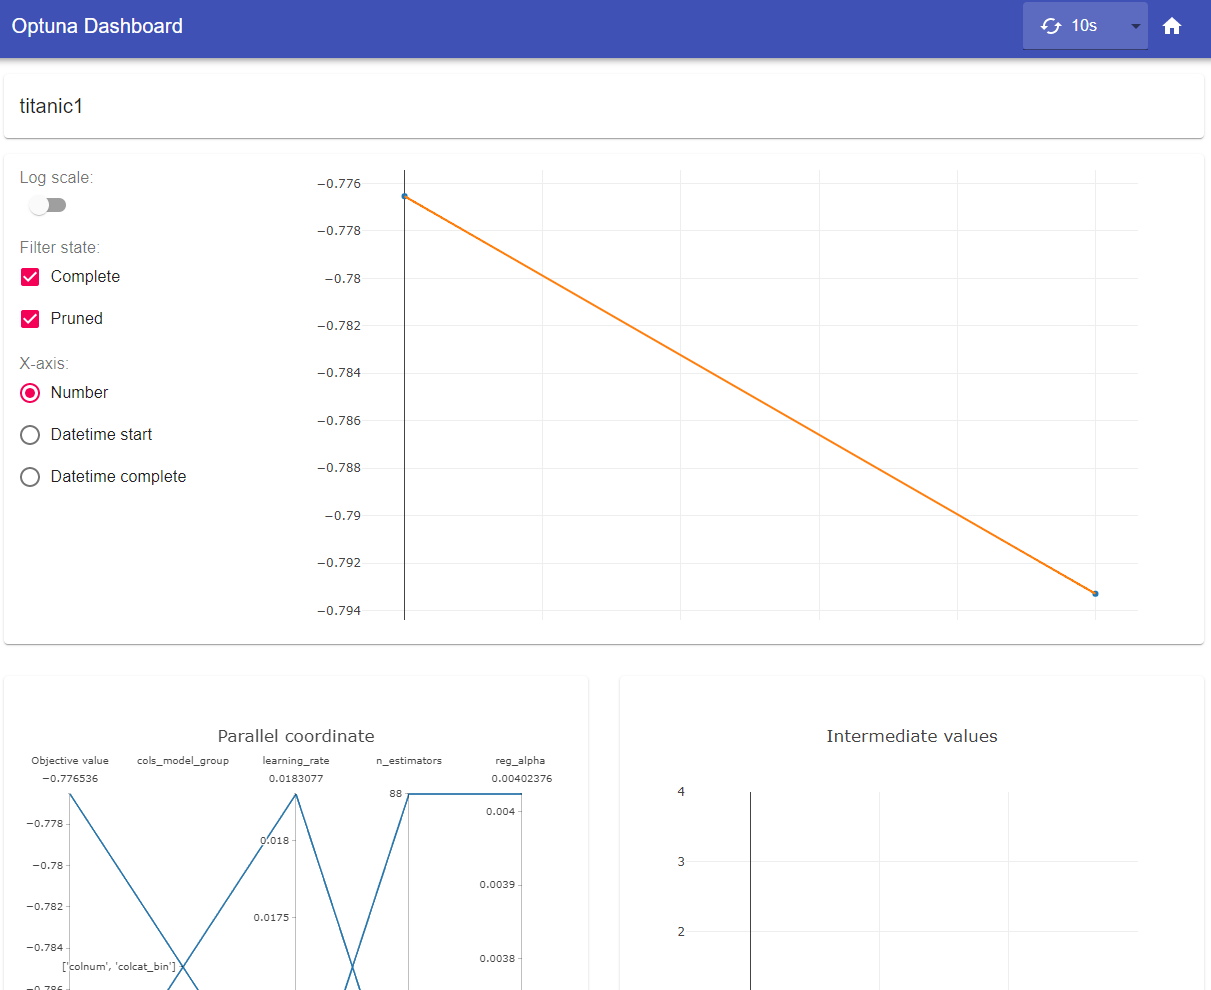Viewport: 1211px width, 990px height.
Task: Click the reg_alpha axis label
Action: (x=521, y=761)
